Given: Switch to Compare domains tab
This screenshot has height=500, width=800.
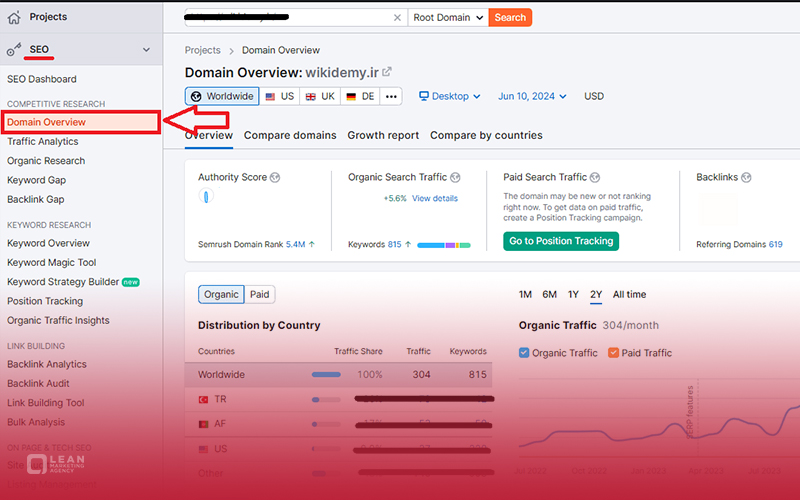Looking at the screenshot, I should click(x=290, y=135).
